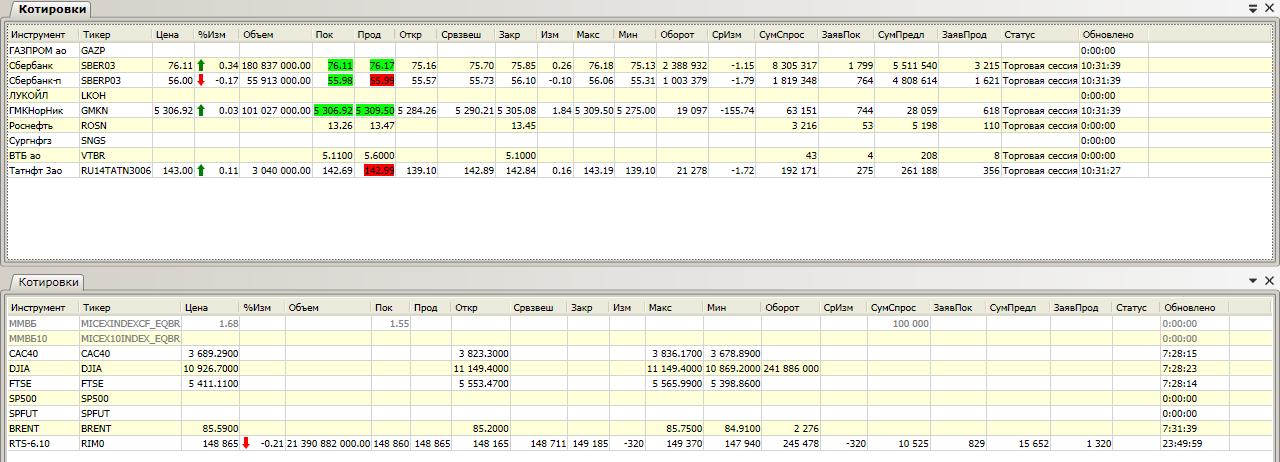Select the BRENT instrument name cell
This screenshot has width=1280, height=462.
point(43,428)
